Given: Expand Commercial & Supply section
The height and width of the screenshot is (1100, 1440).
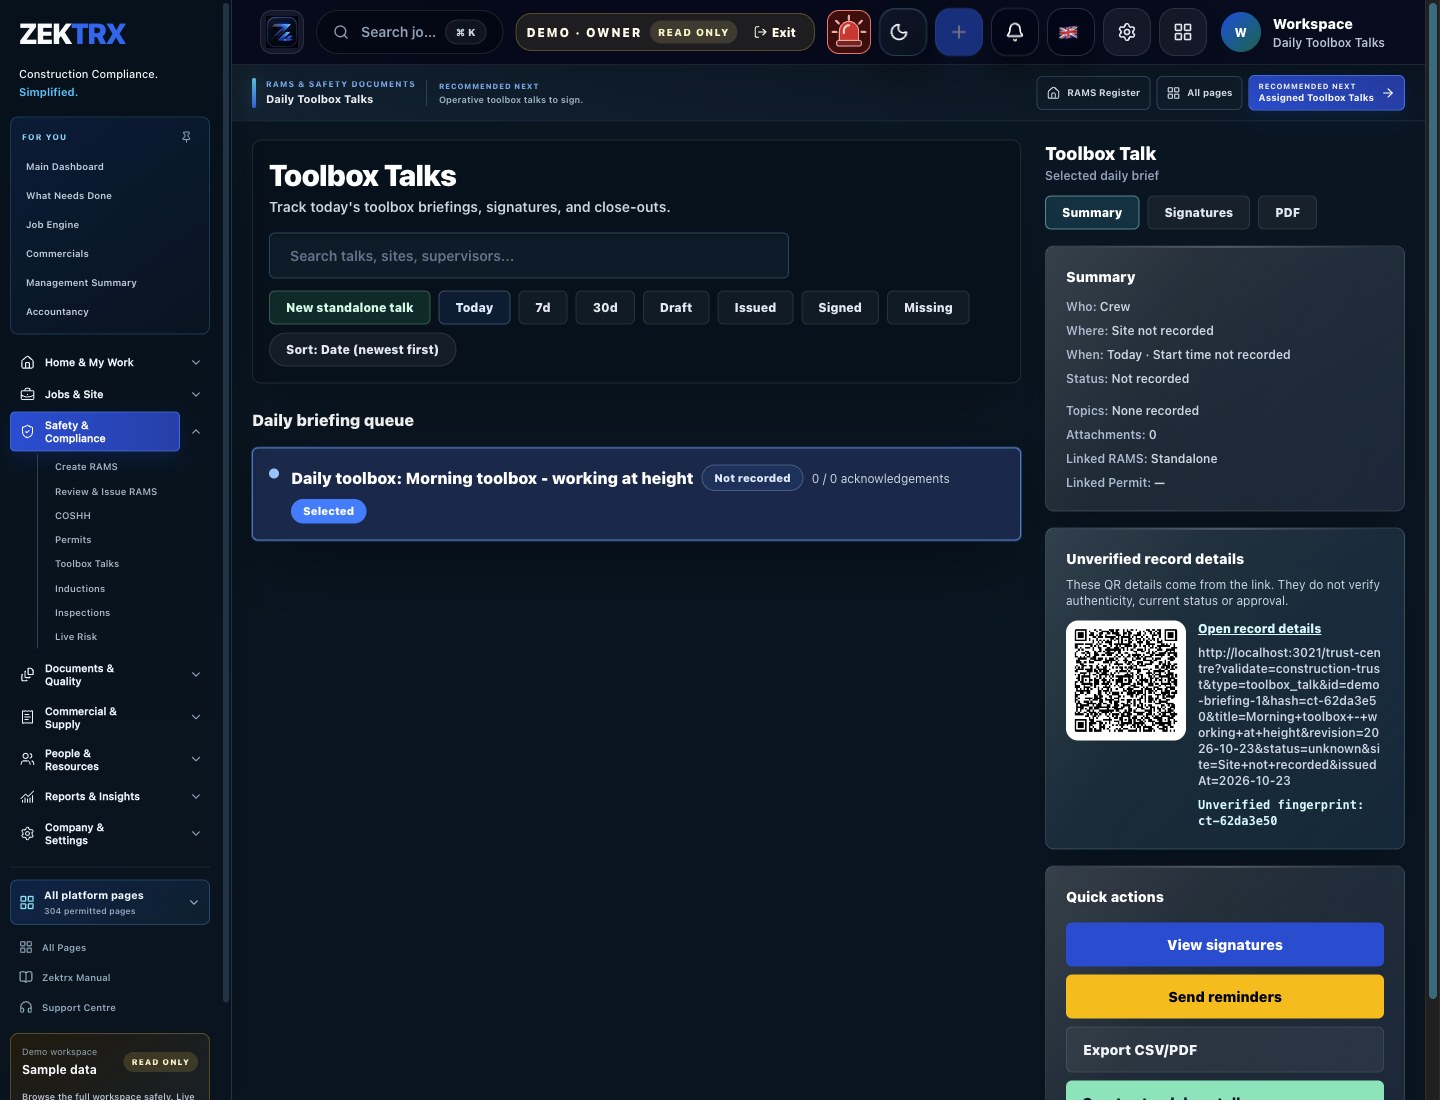Looking at the screenshot, I should (196, 718).
